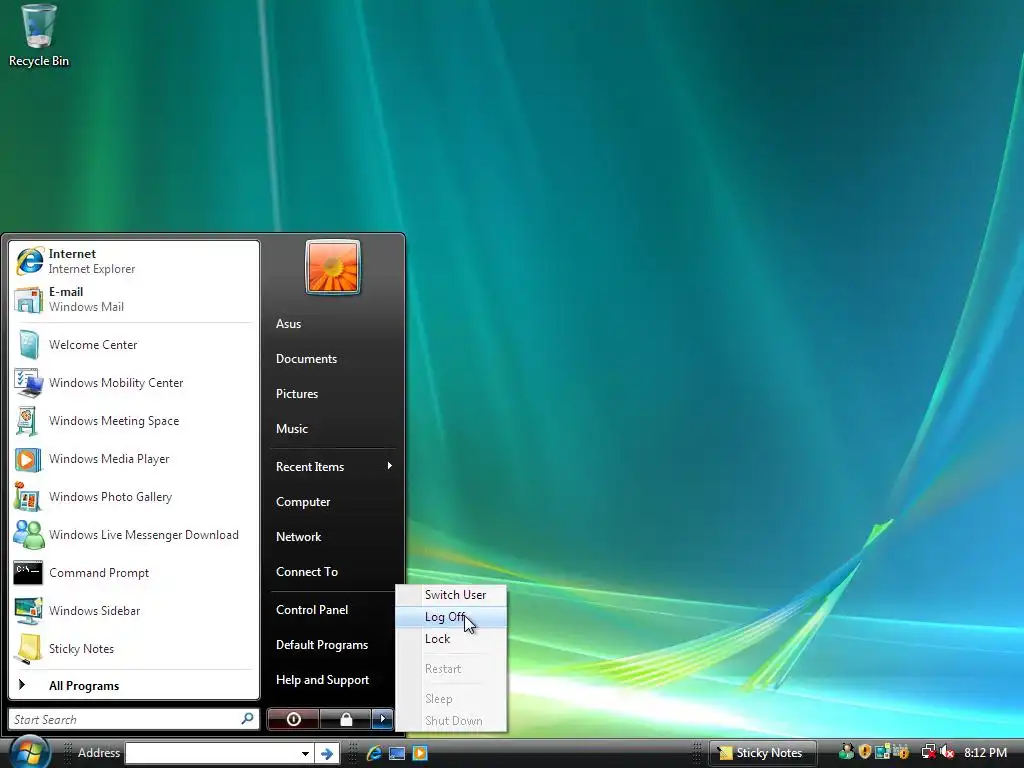Open Computer
This screenshot has height=768, width=1024.
(x=333, y=502)
